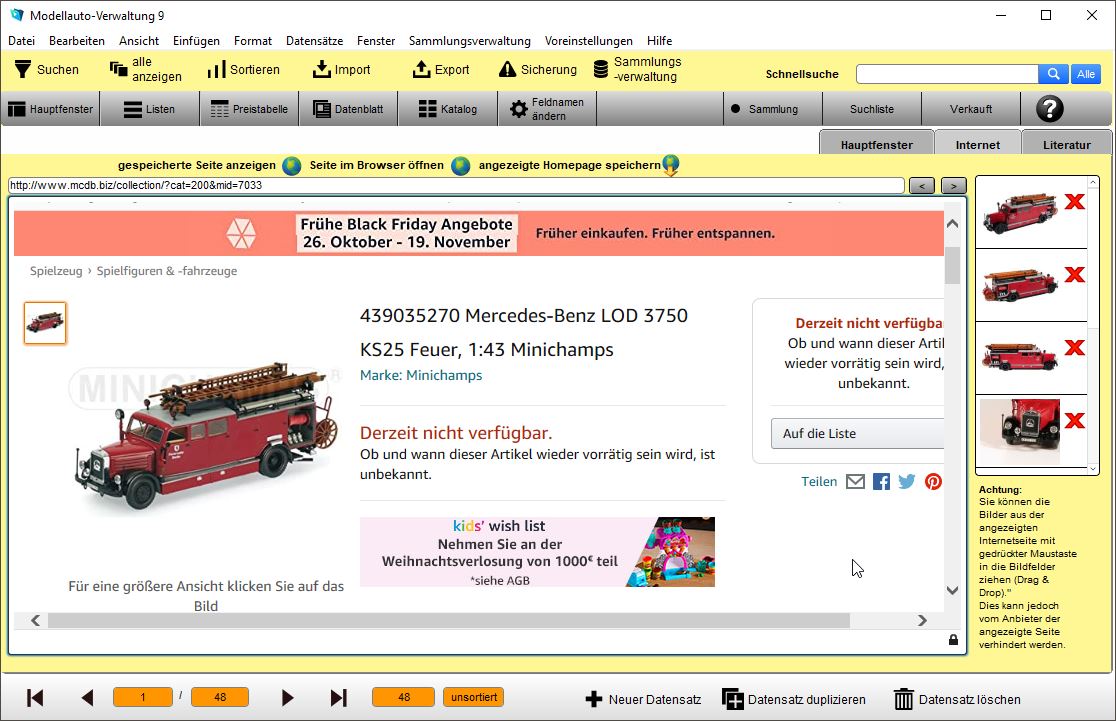Click the down arrow on the vertical scrollbar

pyautogui.click(x=952, y=591)
